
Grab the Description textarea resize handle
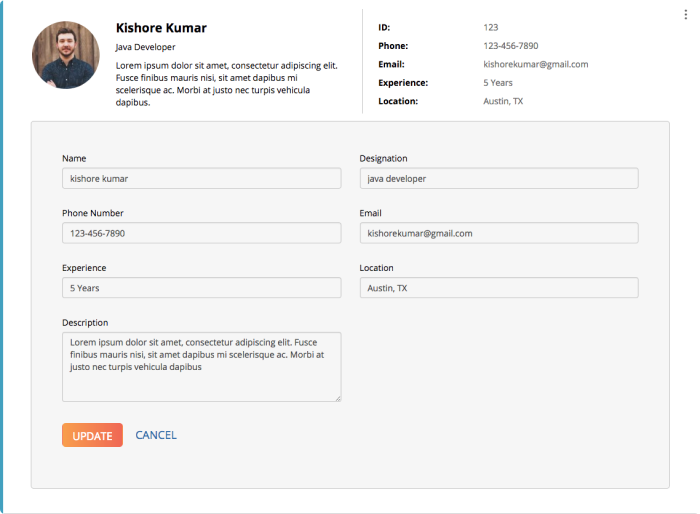tap(338, 398)
